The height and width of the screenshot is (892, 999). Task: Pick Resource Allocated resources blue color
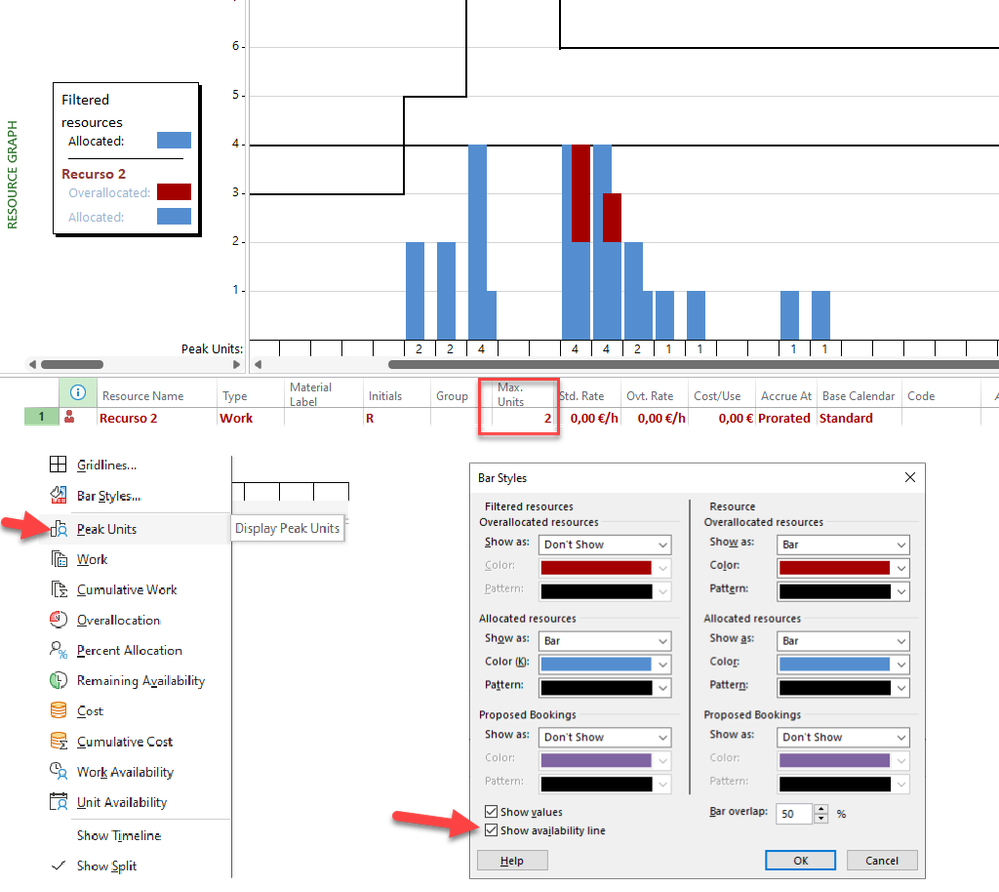pyautogui.click(x=843, y=664)
